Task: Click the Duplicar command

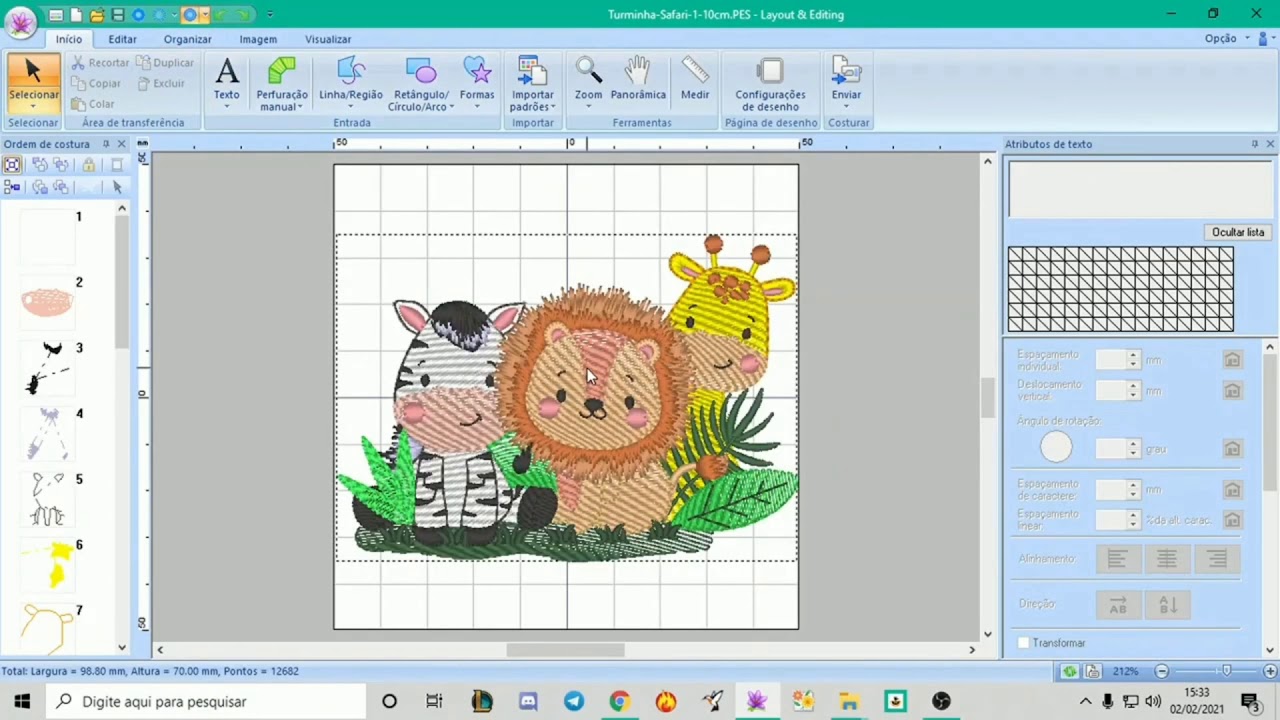Action: pos(165,63)
